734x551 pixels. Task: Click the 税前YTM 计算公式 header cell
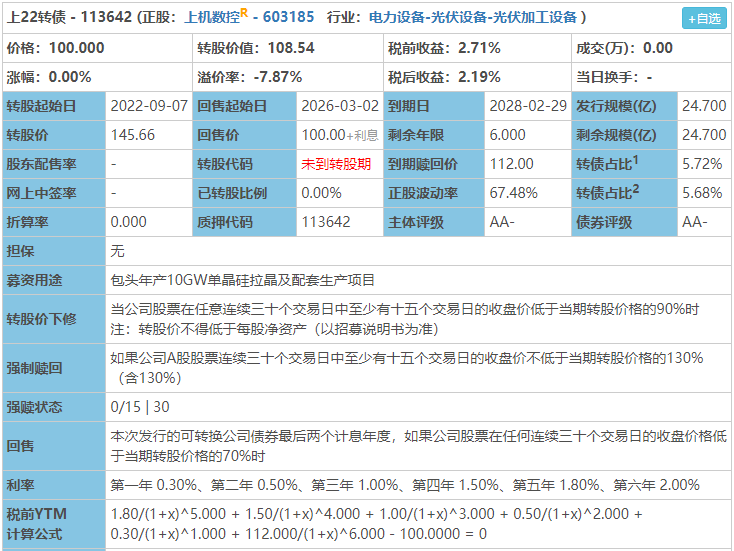[54, 524]
